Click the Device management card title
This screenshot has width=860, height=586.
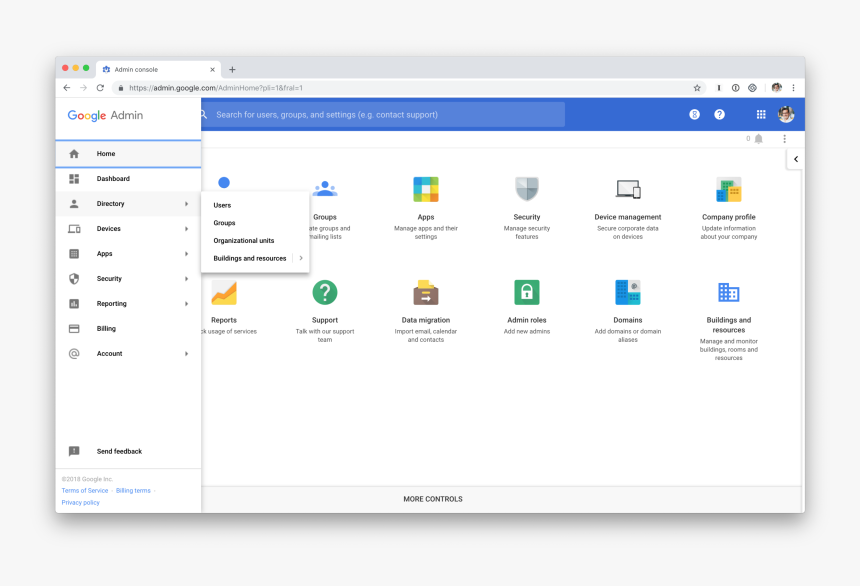628,217
